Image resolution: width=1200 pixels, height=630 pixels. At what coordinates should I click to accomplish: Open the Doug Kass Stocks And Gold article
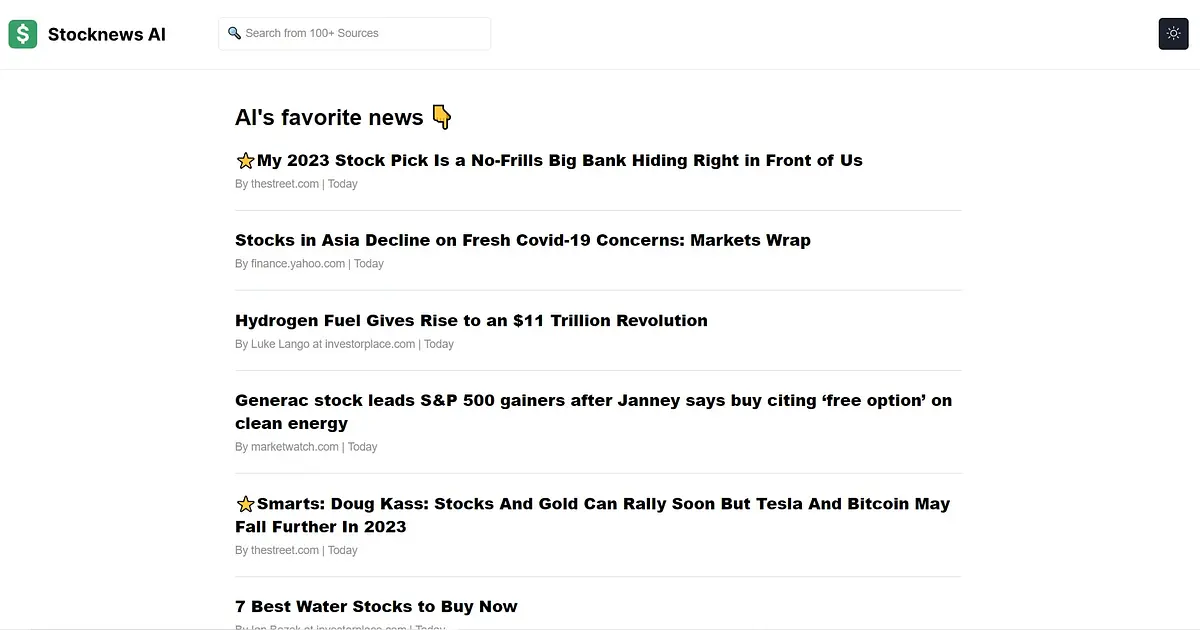point(593,515)
